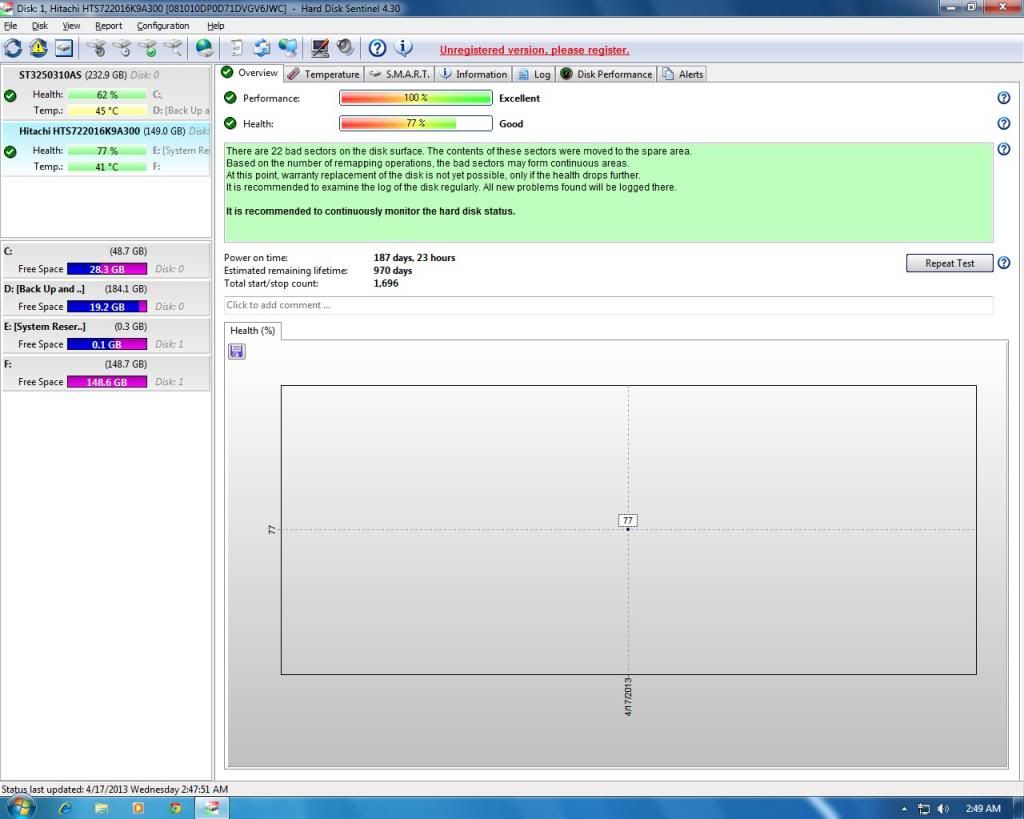Click the taskbar volume speaker icon
Screen dimensions: 1024x819
(943, 809)
